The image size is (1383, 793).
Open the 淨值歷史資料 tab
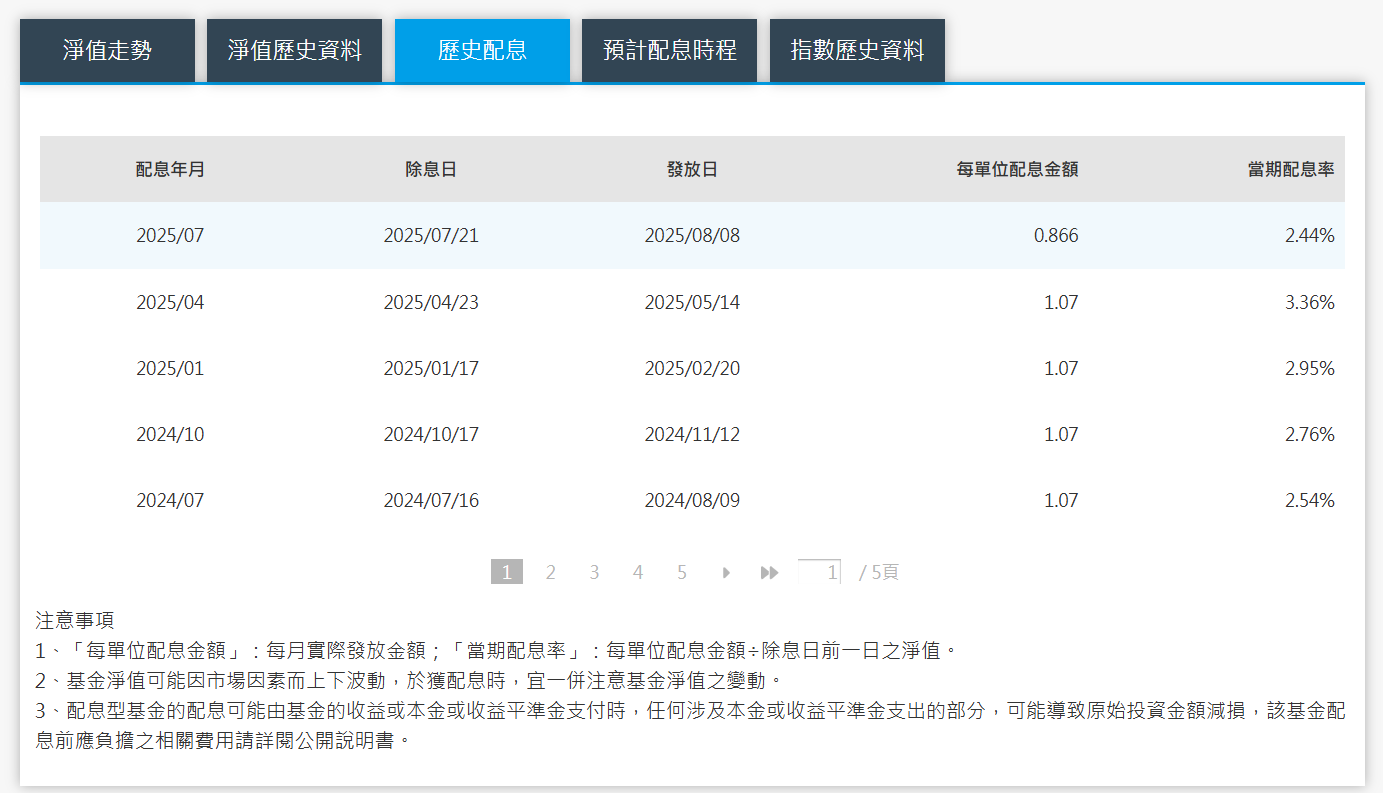point(294,49)
